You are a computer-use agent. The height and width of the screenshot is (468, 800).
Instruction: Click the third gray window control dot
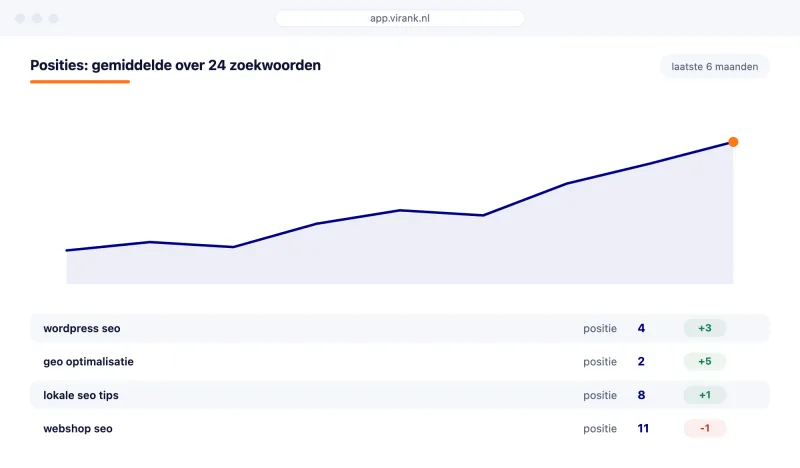point(54,18)
